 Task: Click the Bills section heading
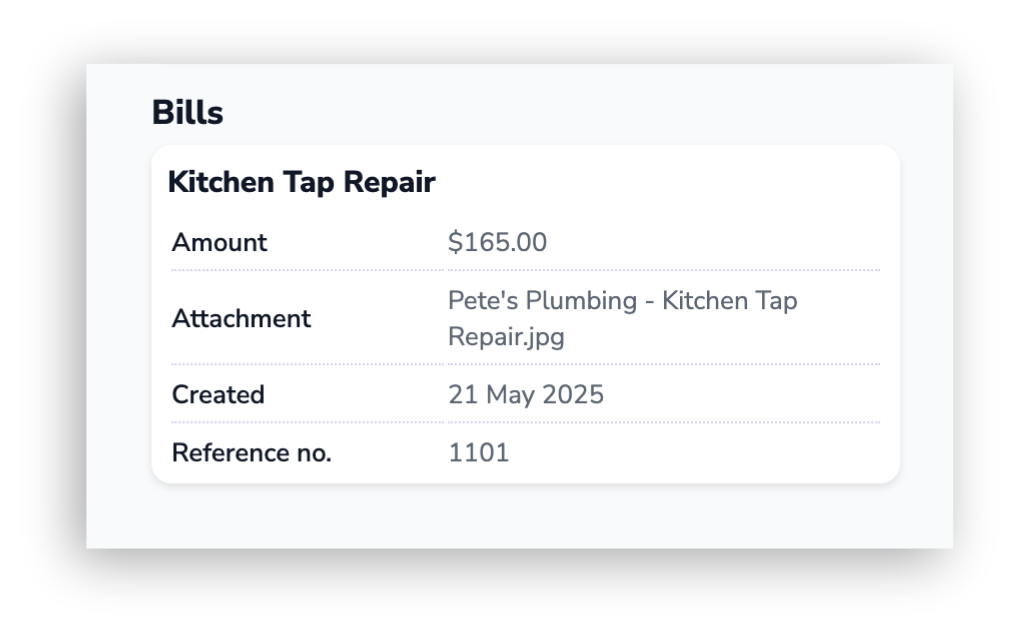(187, 112)
